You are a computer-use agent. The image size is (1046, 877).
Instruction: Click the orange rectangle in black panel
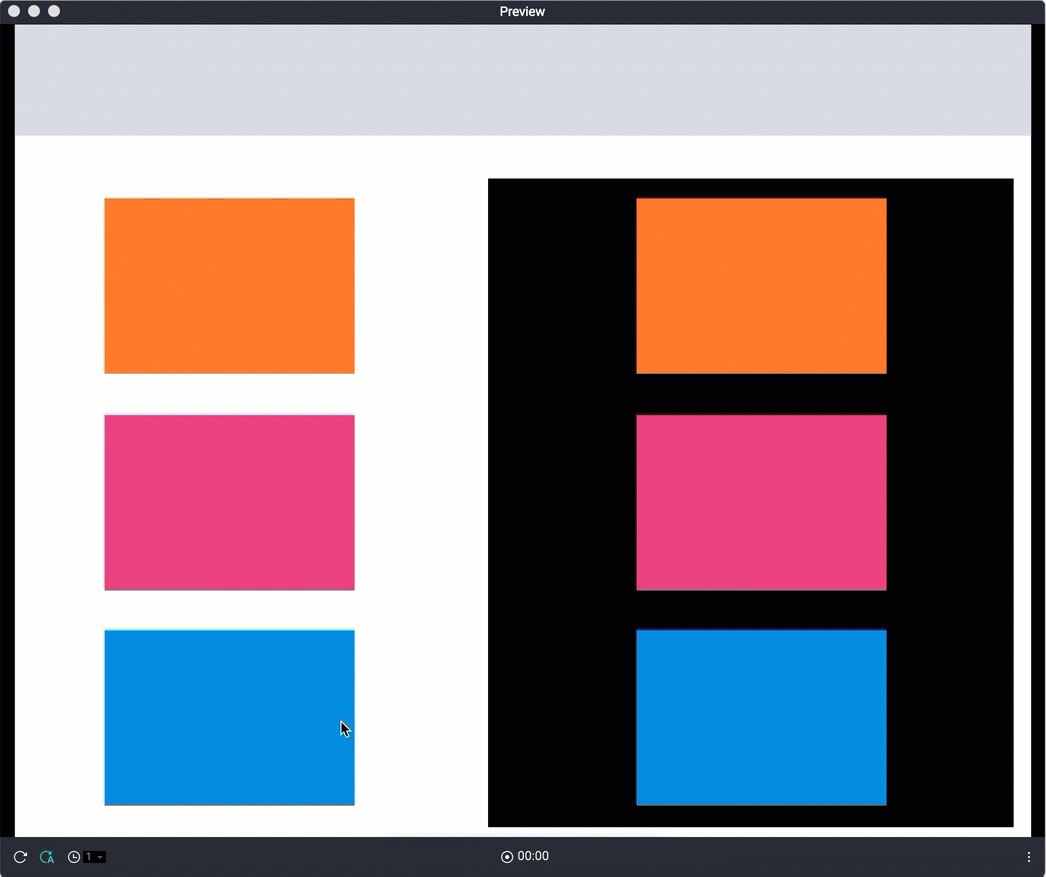[761, 285]
